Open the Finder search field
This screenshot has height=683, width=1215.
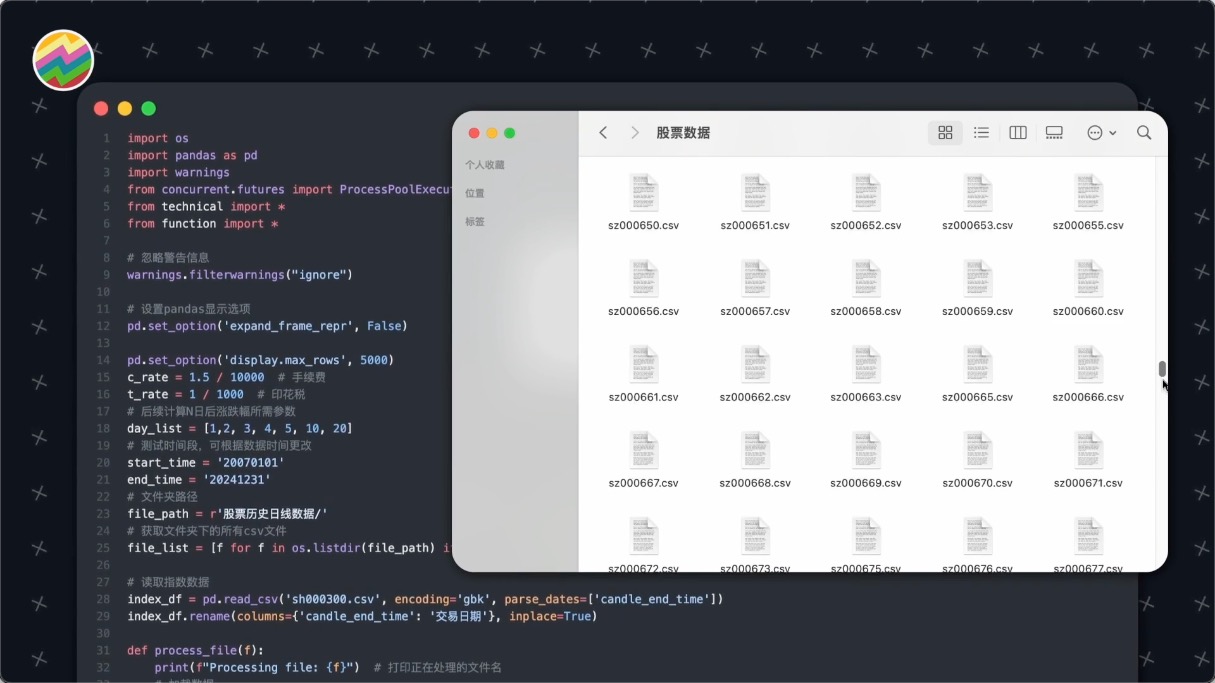1144,133
